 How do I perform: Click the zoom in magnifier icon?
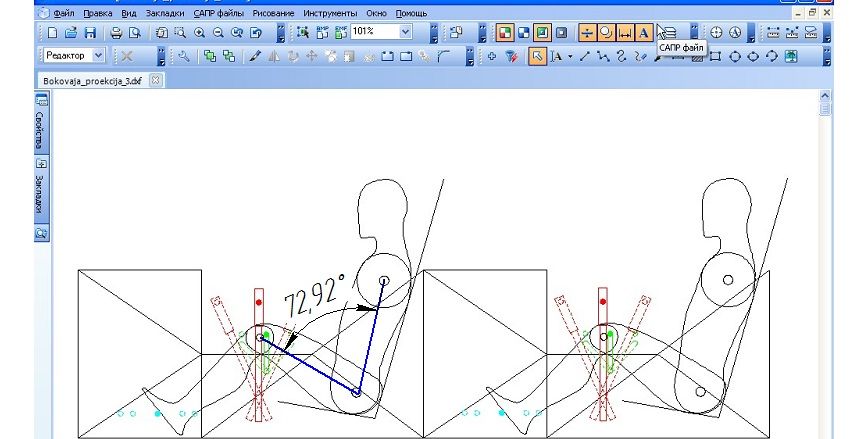tap(199, 33)
